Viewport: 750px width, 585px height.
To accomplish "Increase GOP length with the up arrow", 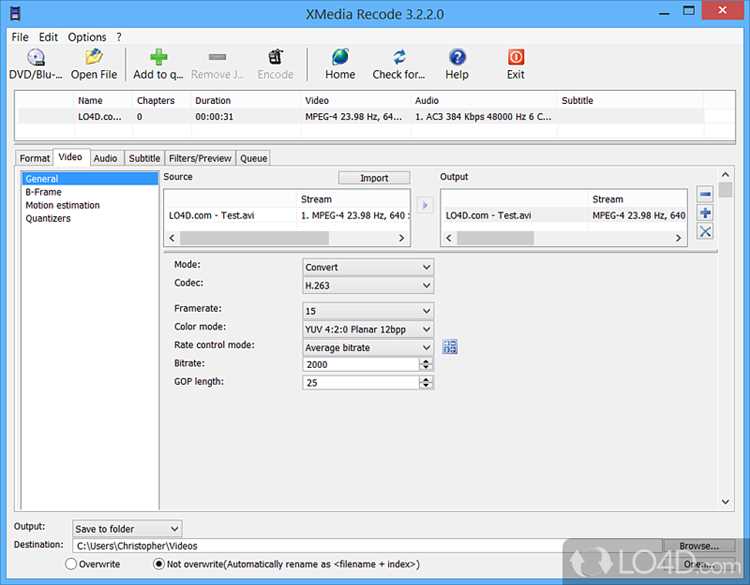I will [425, 379].
